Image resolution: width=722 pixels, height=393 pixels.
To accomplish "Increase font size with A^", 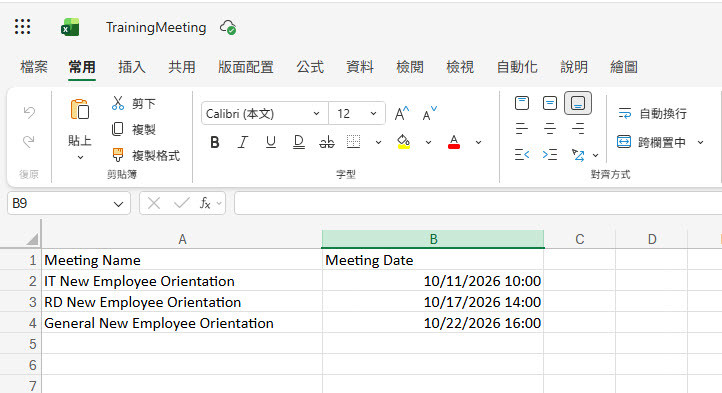I will tap(402, 113).
